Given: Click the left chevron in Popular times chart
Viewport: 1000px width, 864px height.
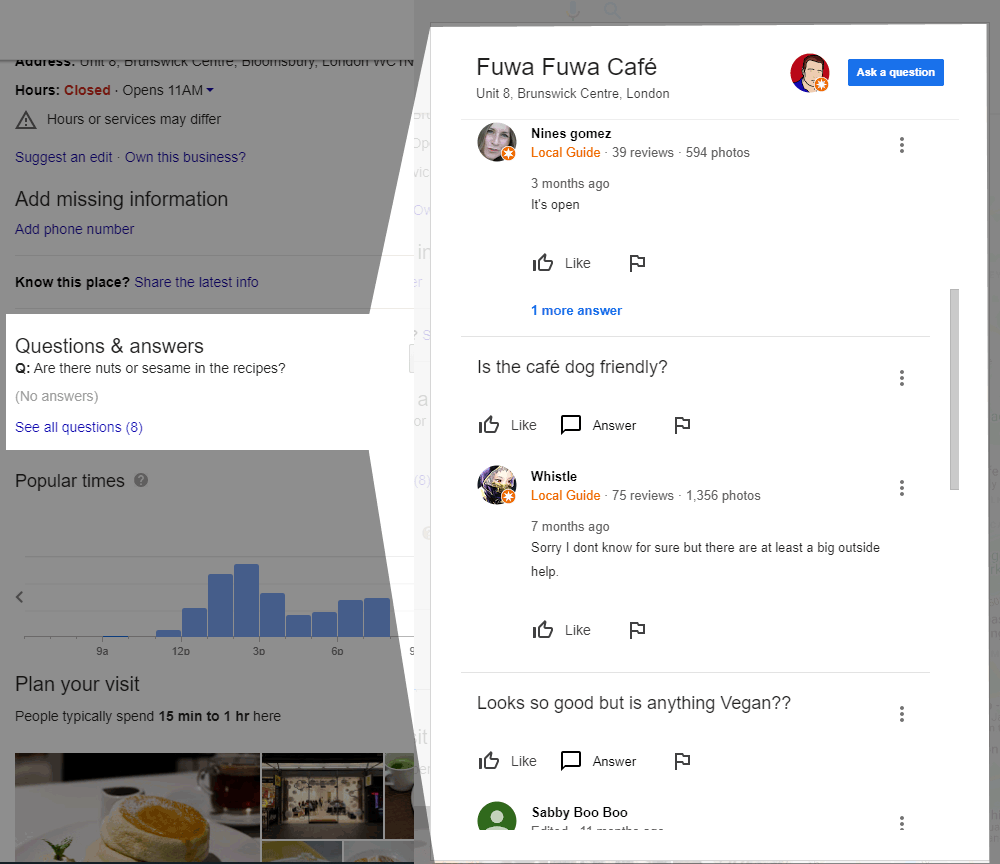Looking at the screenshot, I should coord(18,597).
